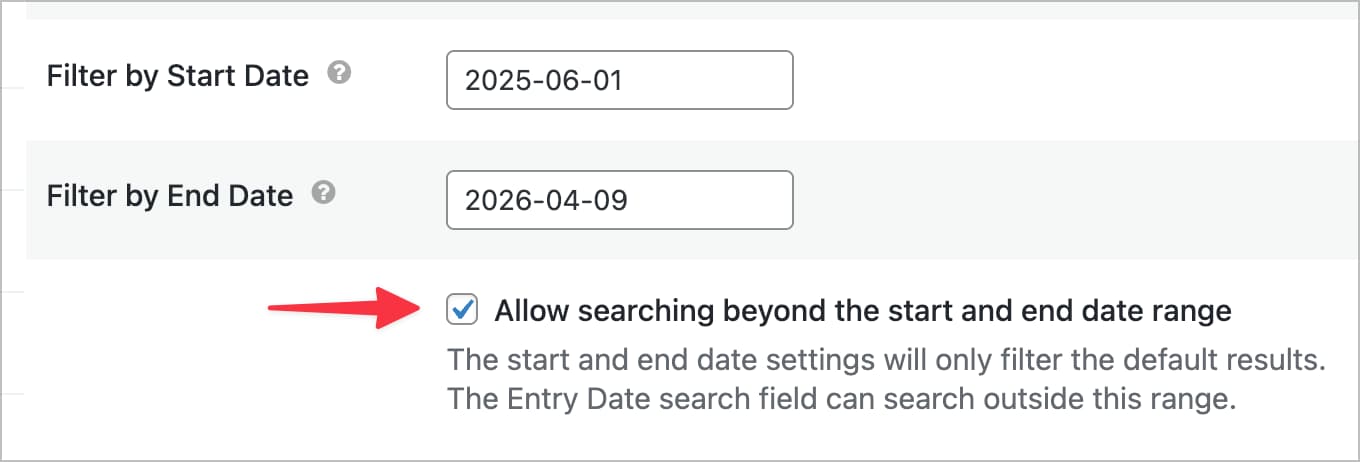The height and width of the screenshot is (462, 1360).
Task: Disable searching outside the start/end date range
Action: (x=463, y=311)
